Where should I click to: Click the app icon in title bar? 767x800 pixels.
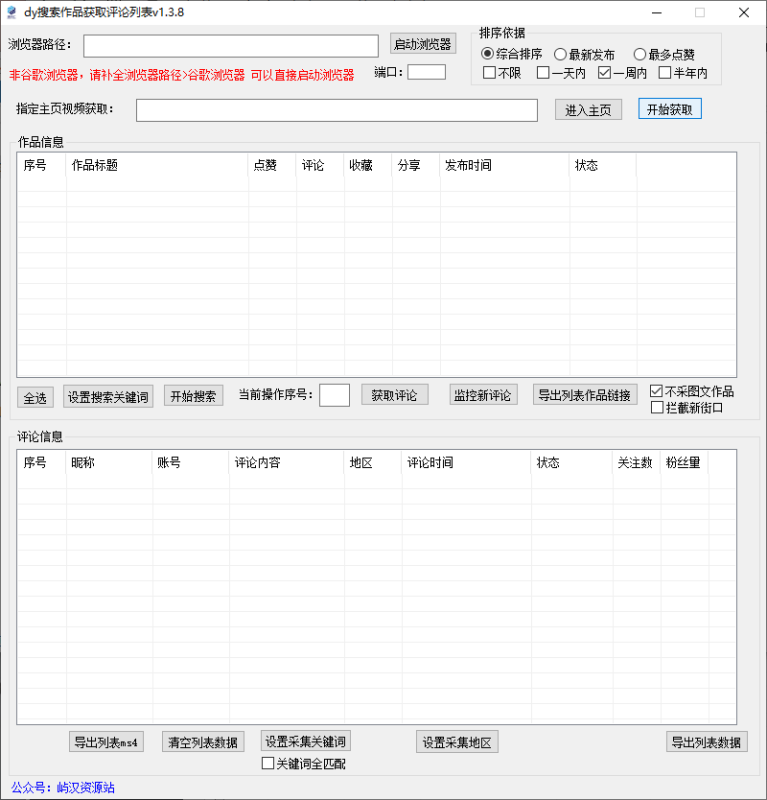click(11, 12)
